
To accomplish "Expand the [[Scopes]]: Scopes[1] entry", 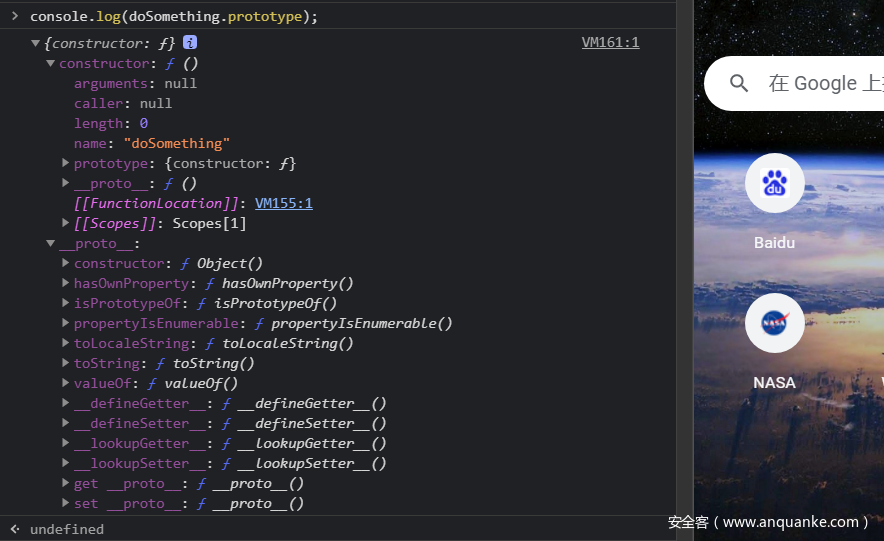I will point(65,223).
